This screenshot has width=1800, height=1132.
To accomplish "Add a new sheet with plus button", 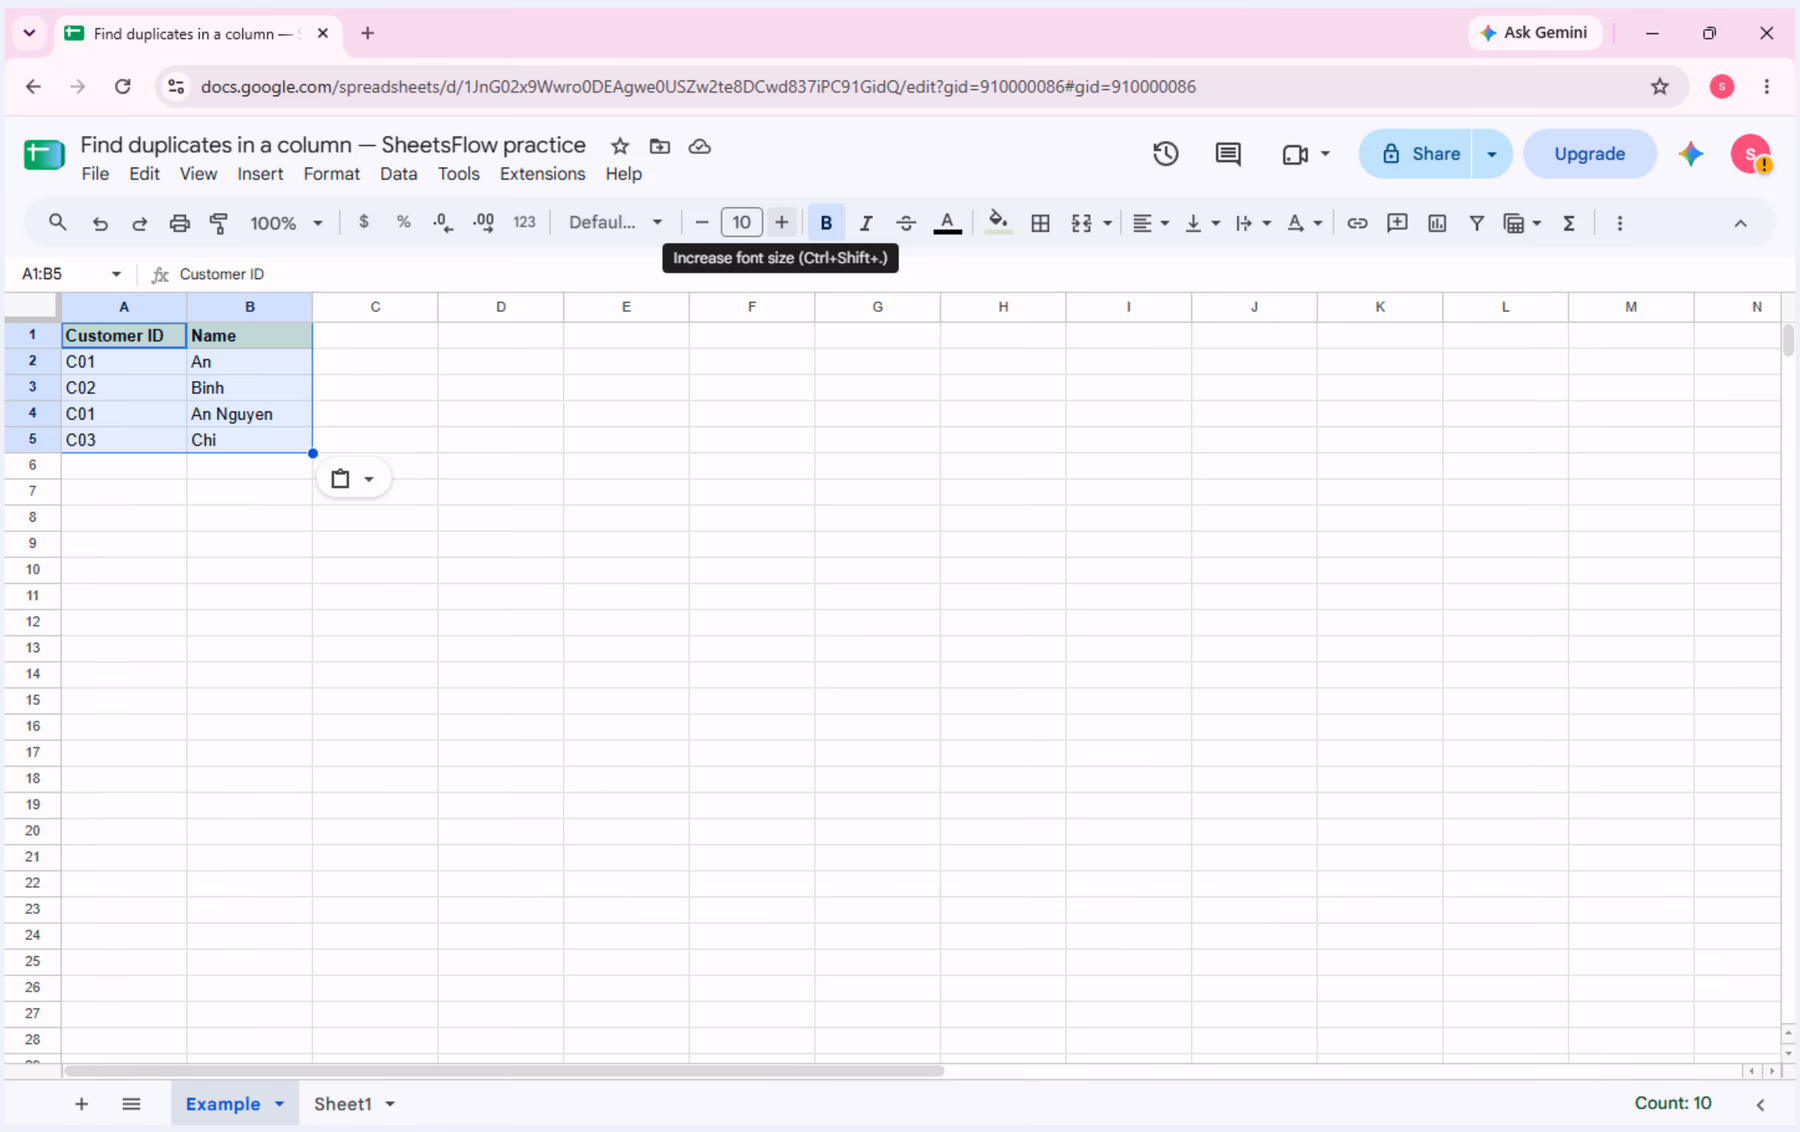I will (x=82, y=1104).
